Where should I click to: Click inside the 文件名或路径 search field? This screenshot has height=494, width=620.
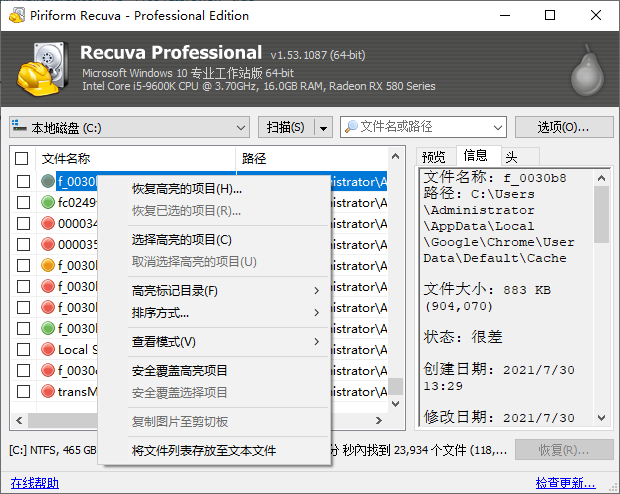423,127
